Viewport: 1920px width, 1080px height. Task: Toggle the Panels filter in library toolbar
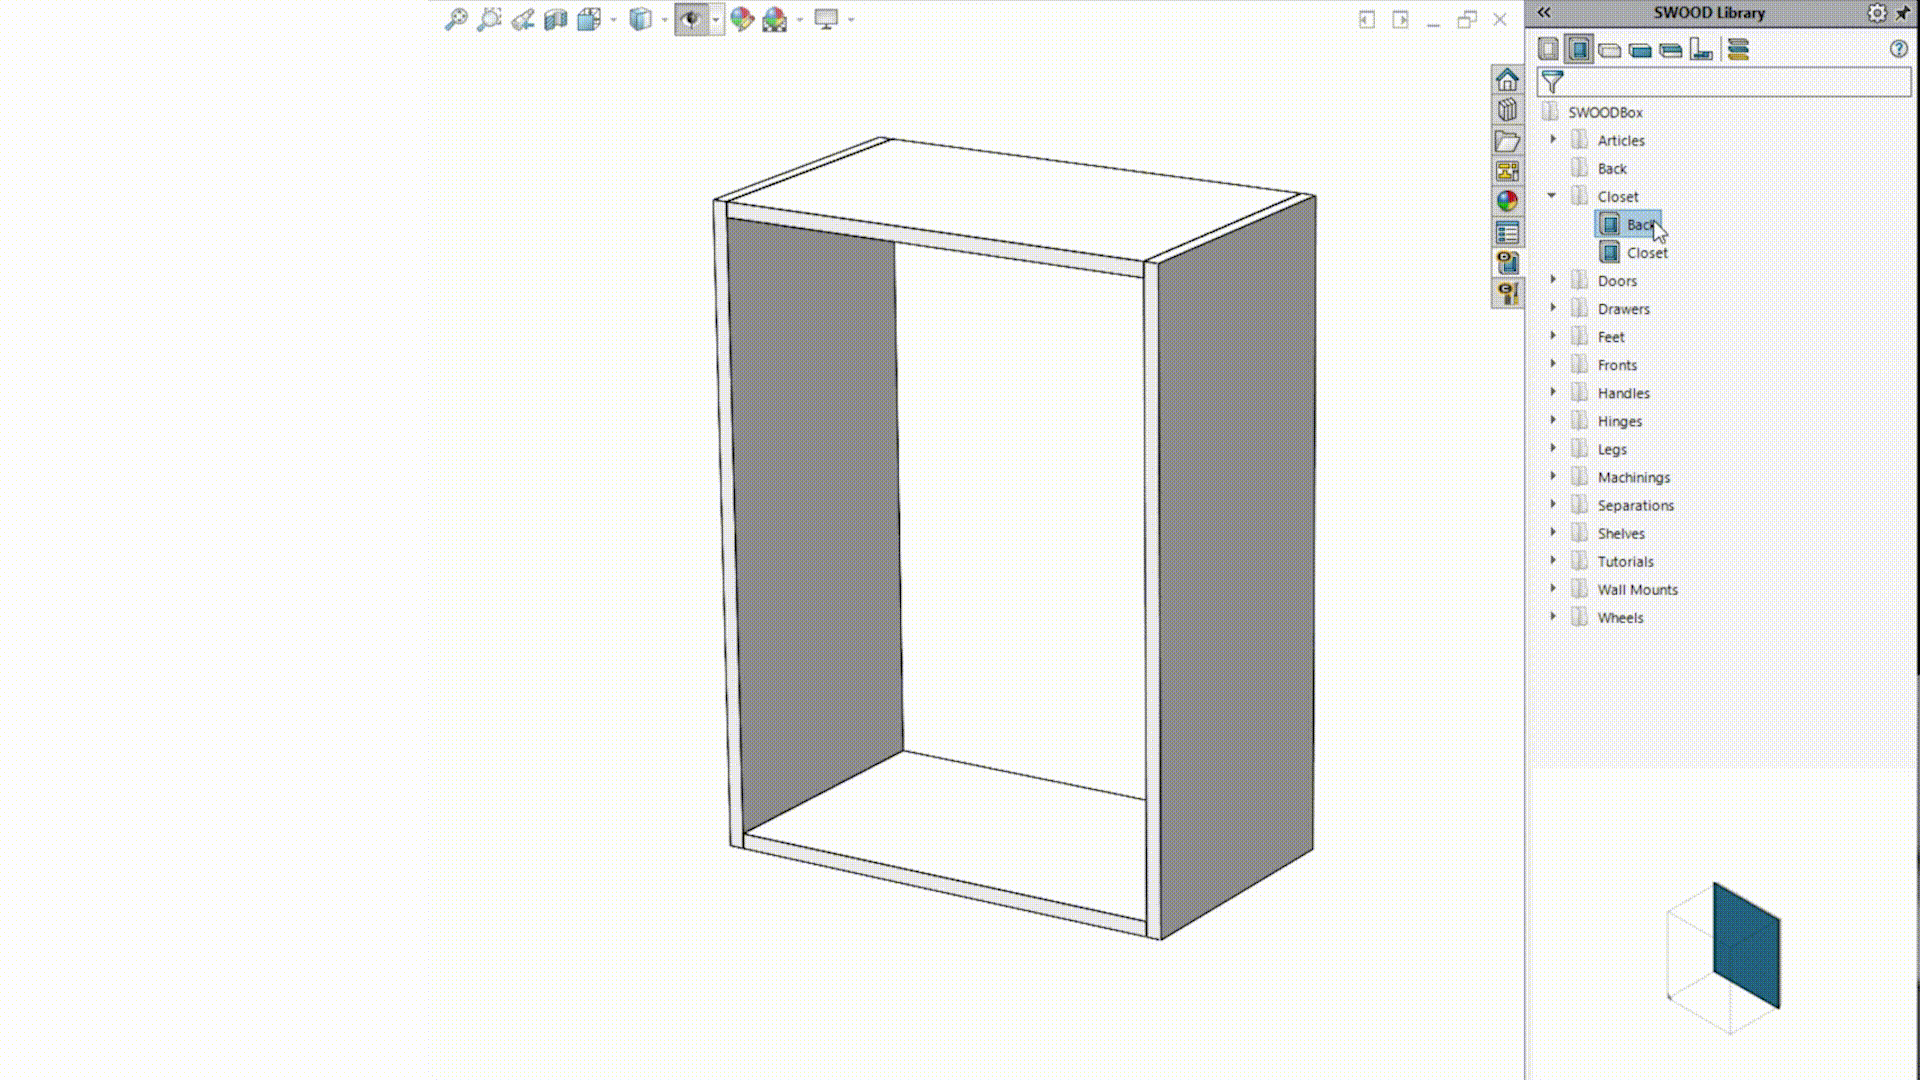(1548, 49)
